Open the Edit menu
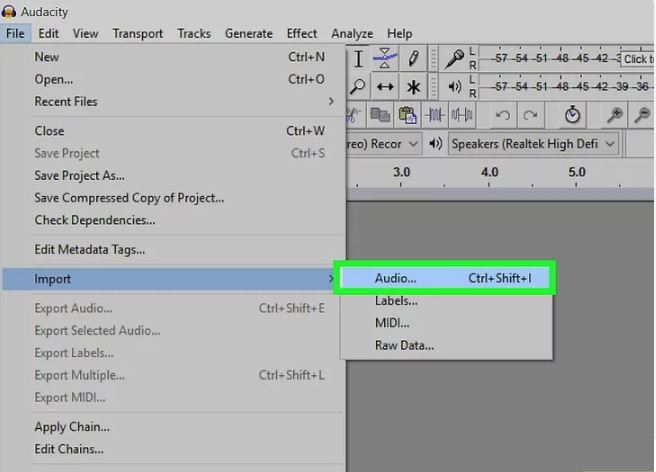656x472 pixels. pyautogui.click(x=49, y=33)
